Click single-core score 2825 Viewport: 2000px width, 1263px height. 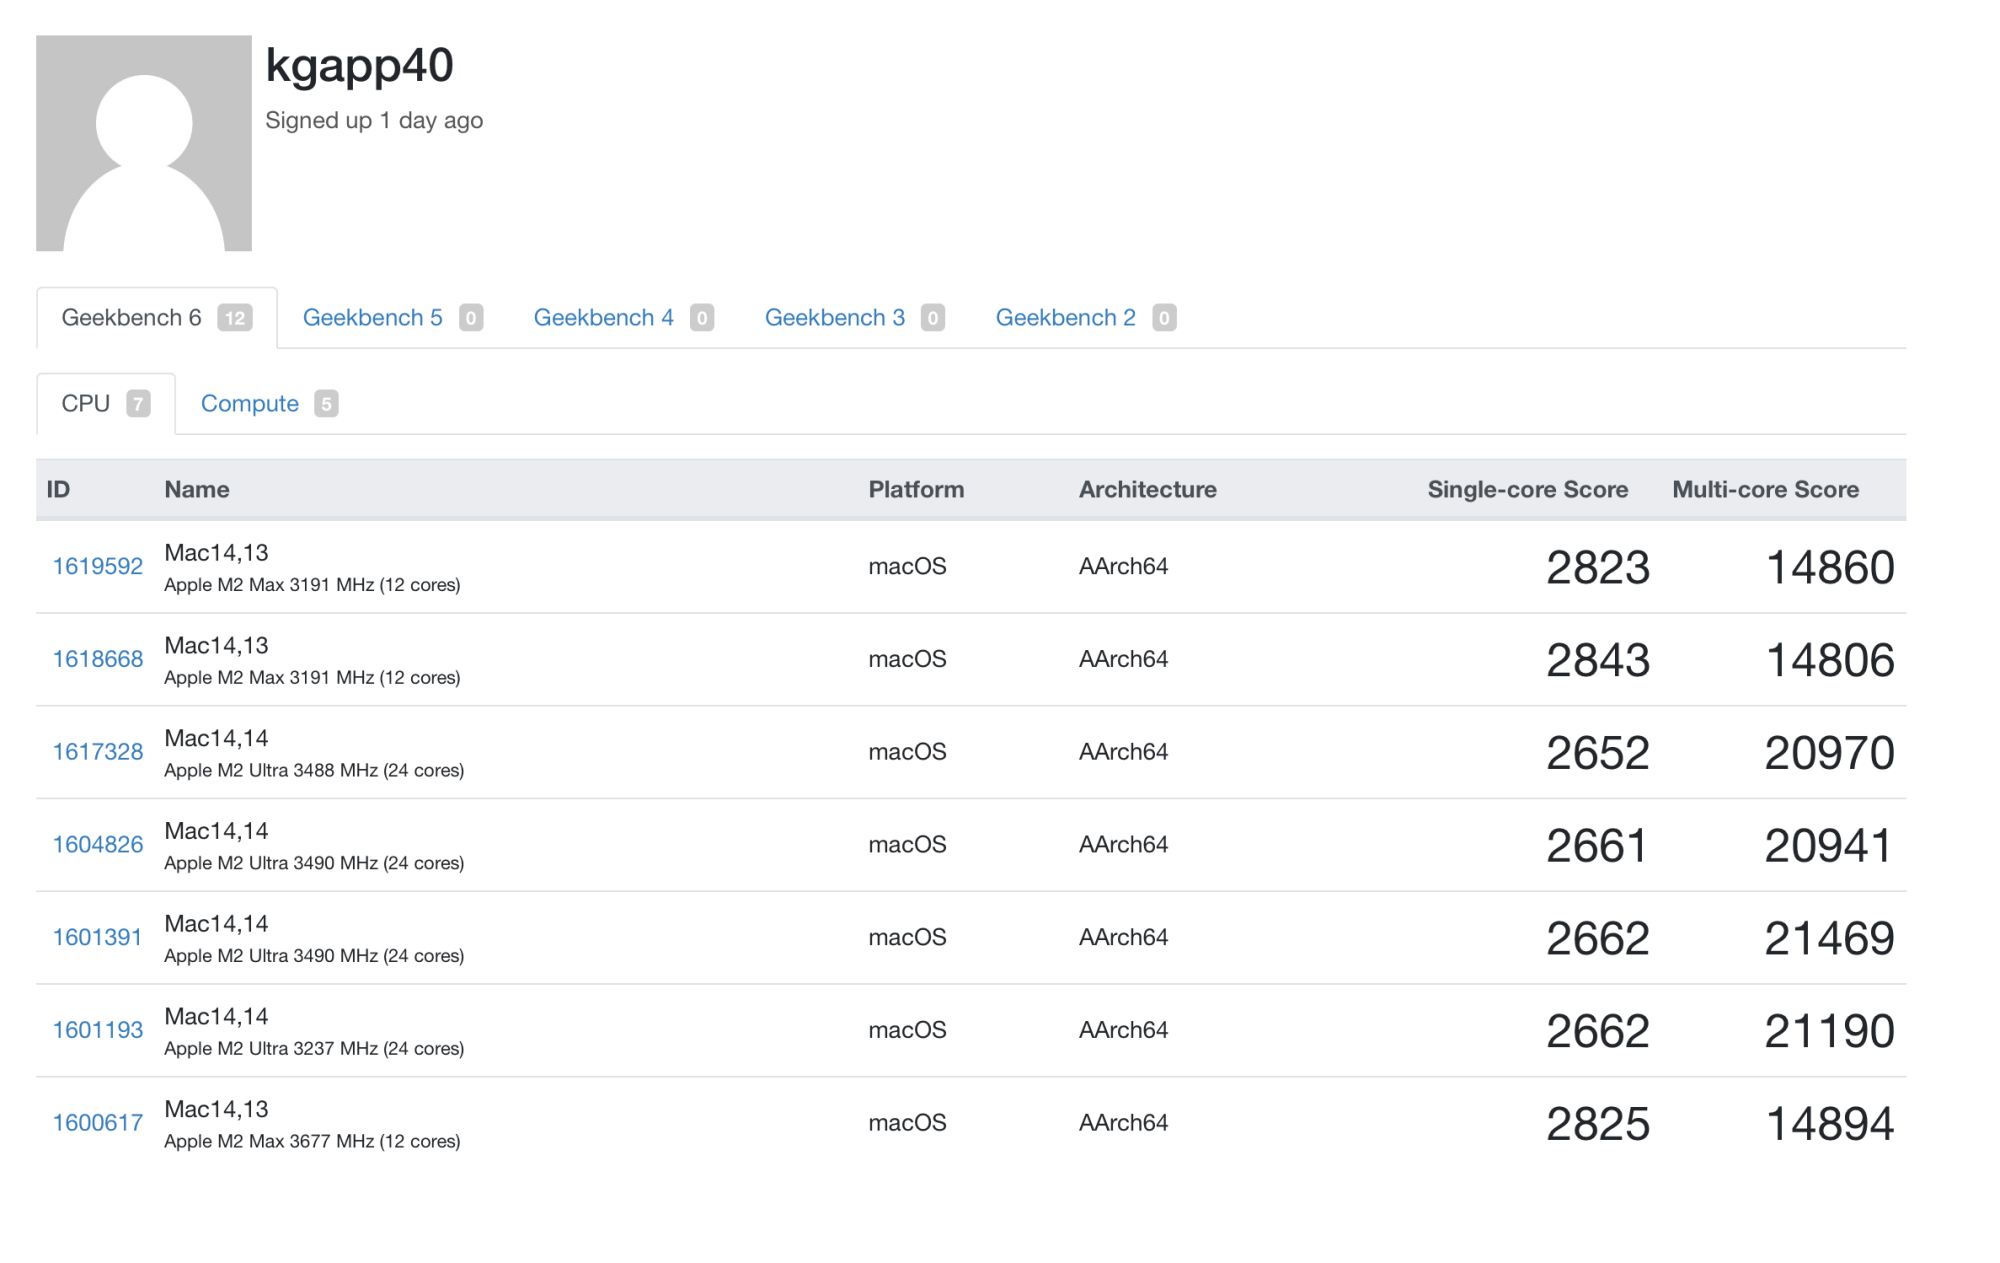(x=1598, y=1125)
